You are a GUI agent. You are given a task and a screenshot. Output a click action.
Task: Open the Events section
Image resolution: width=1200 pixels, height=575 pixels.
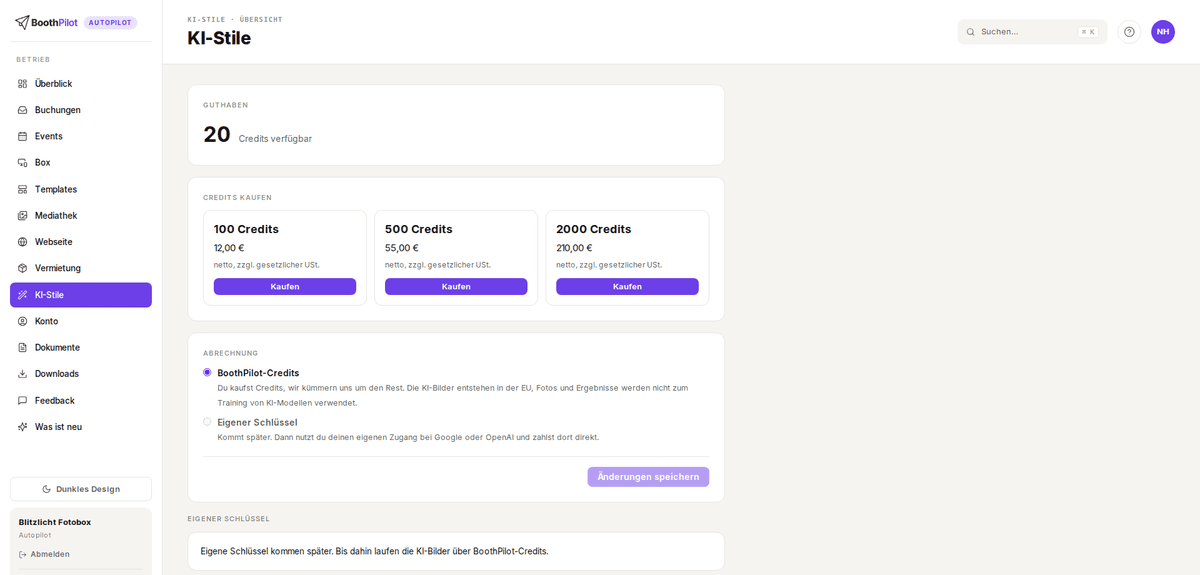pyautogui.click(x=81, y=136)
